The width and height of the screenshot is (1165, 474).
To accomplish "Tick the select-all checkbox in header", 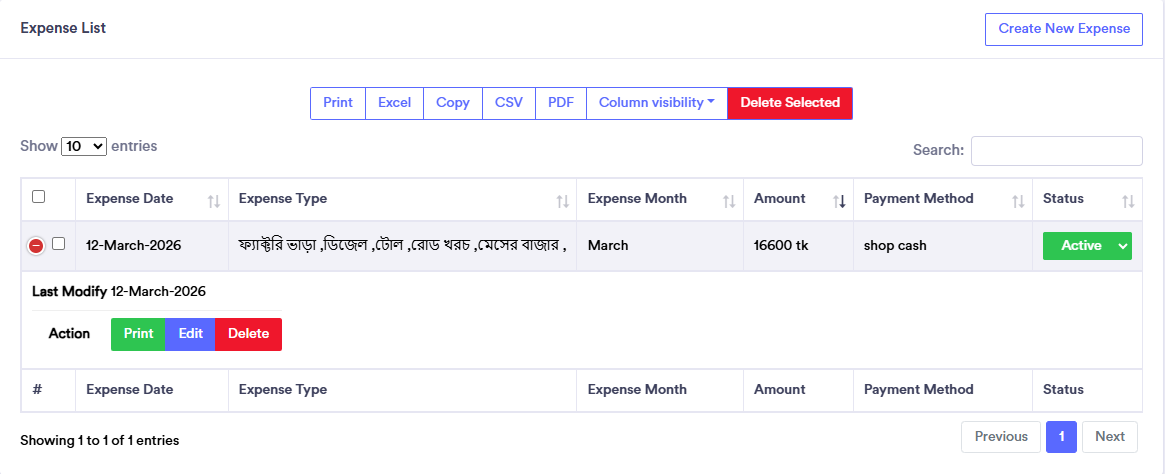I will (x=39, y=197).
